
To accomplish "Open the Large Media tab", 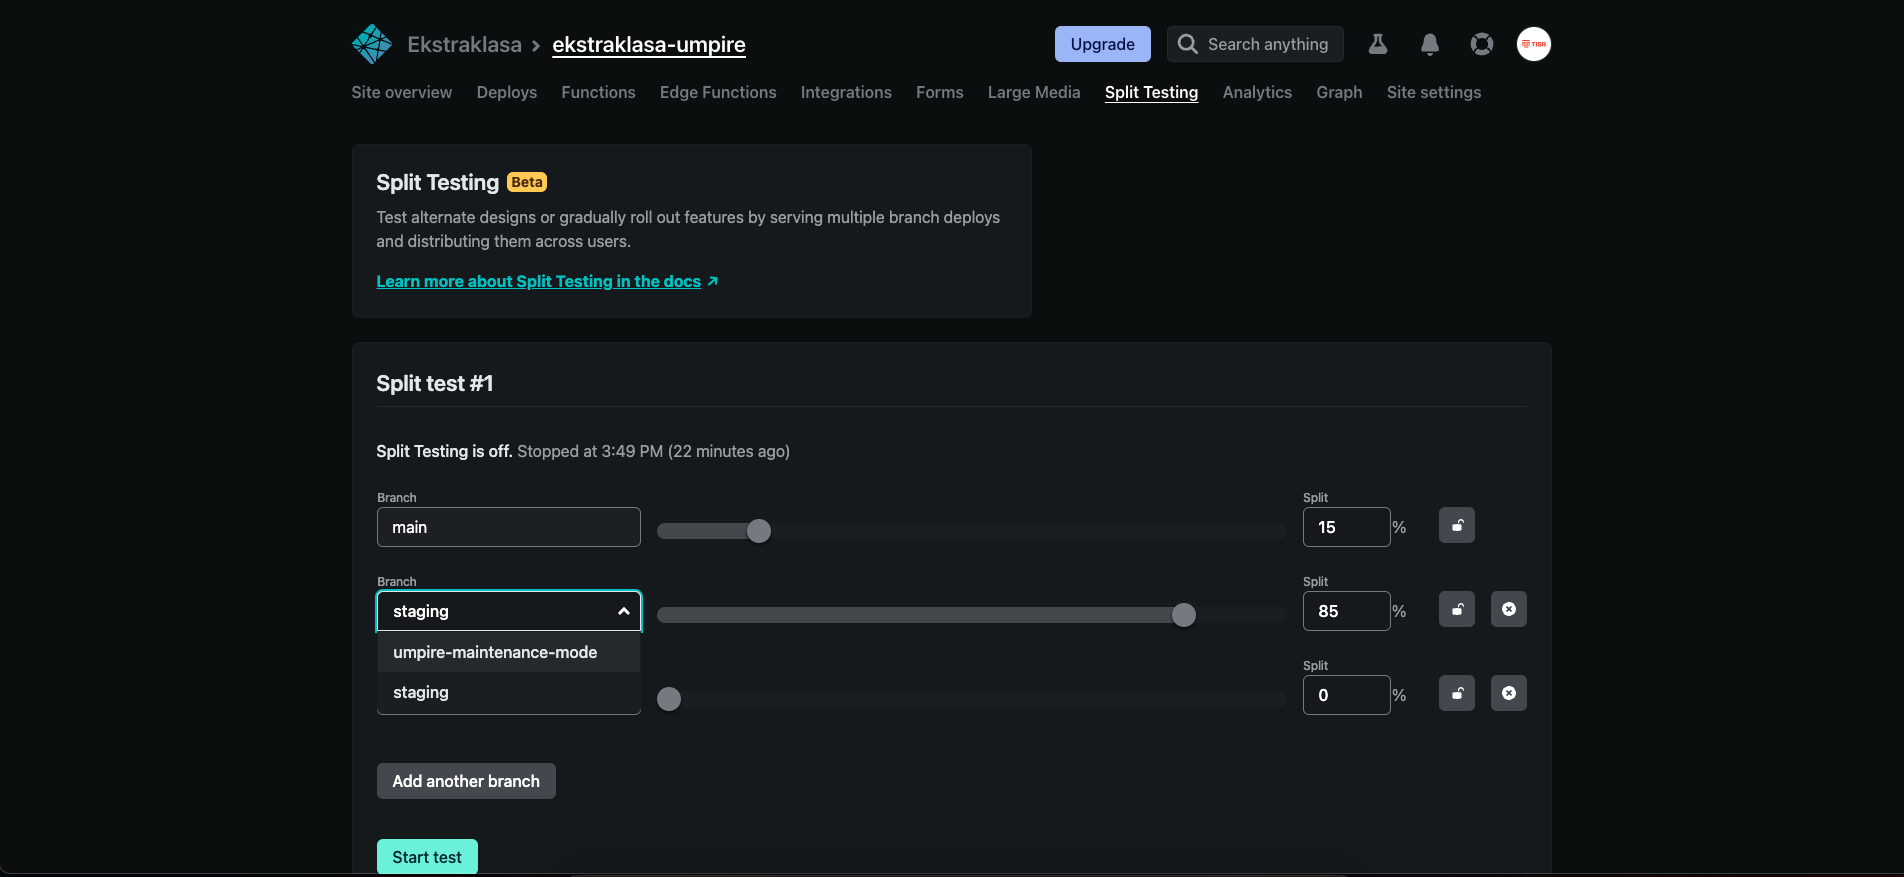I will point(1034,92).
